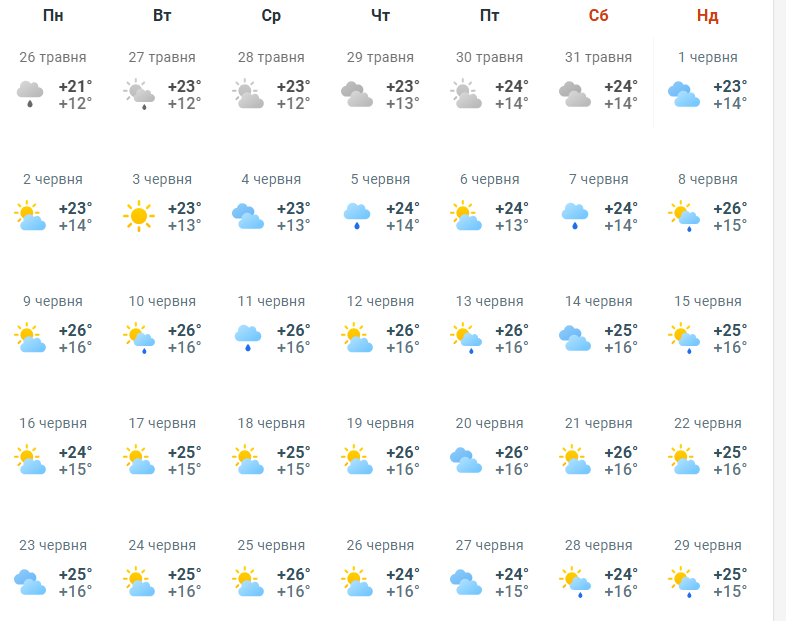This screenshot has width=786, height=621.
Task: Click the Пн weekday header
Action: coord(53,16)
